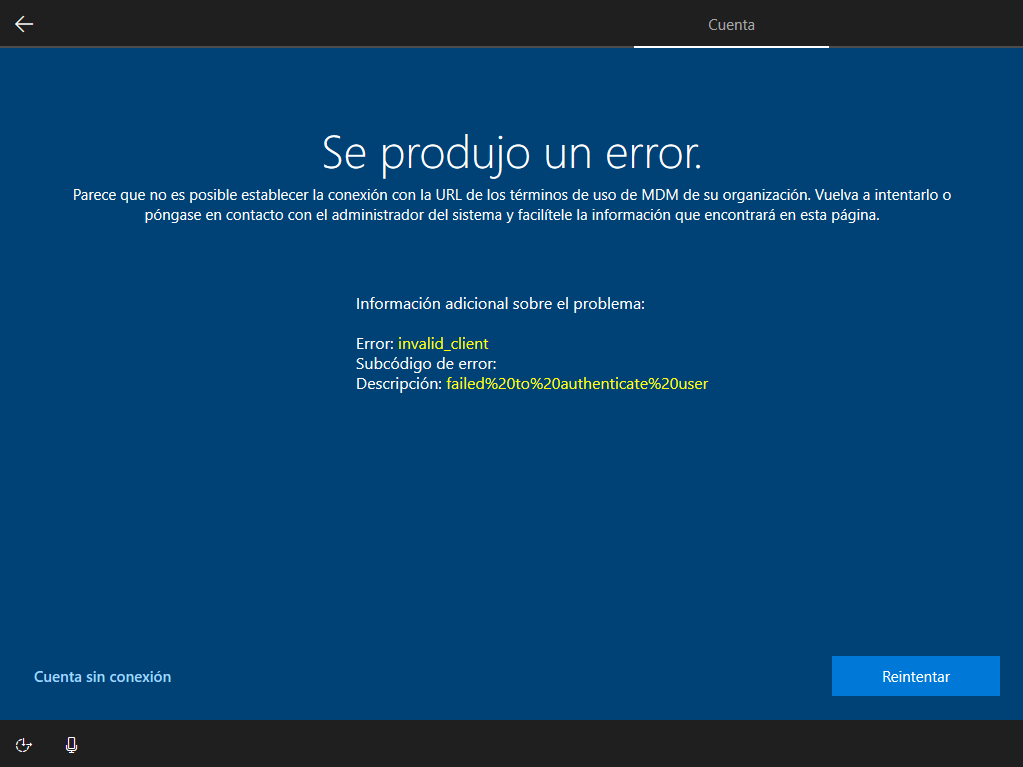This screenshot has height=767, width=1023.
Task: Retry the MDM connection with Reintentar
Action: pos(915,676)
